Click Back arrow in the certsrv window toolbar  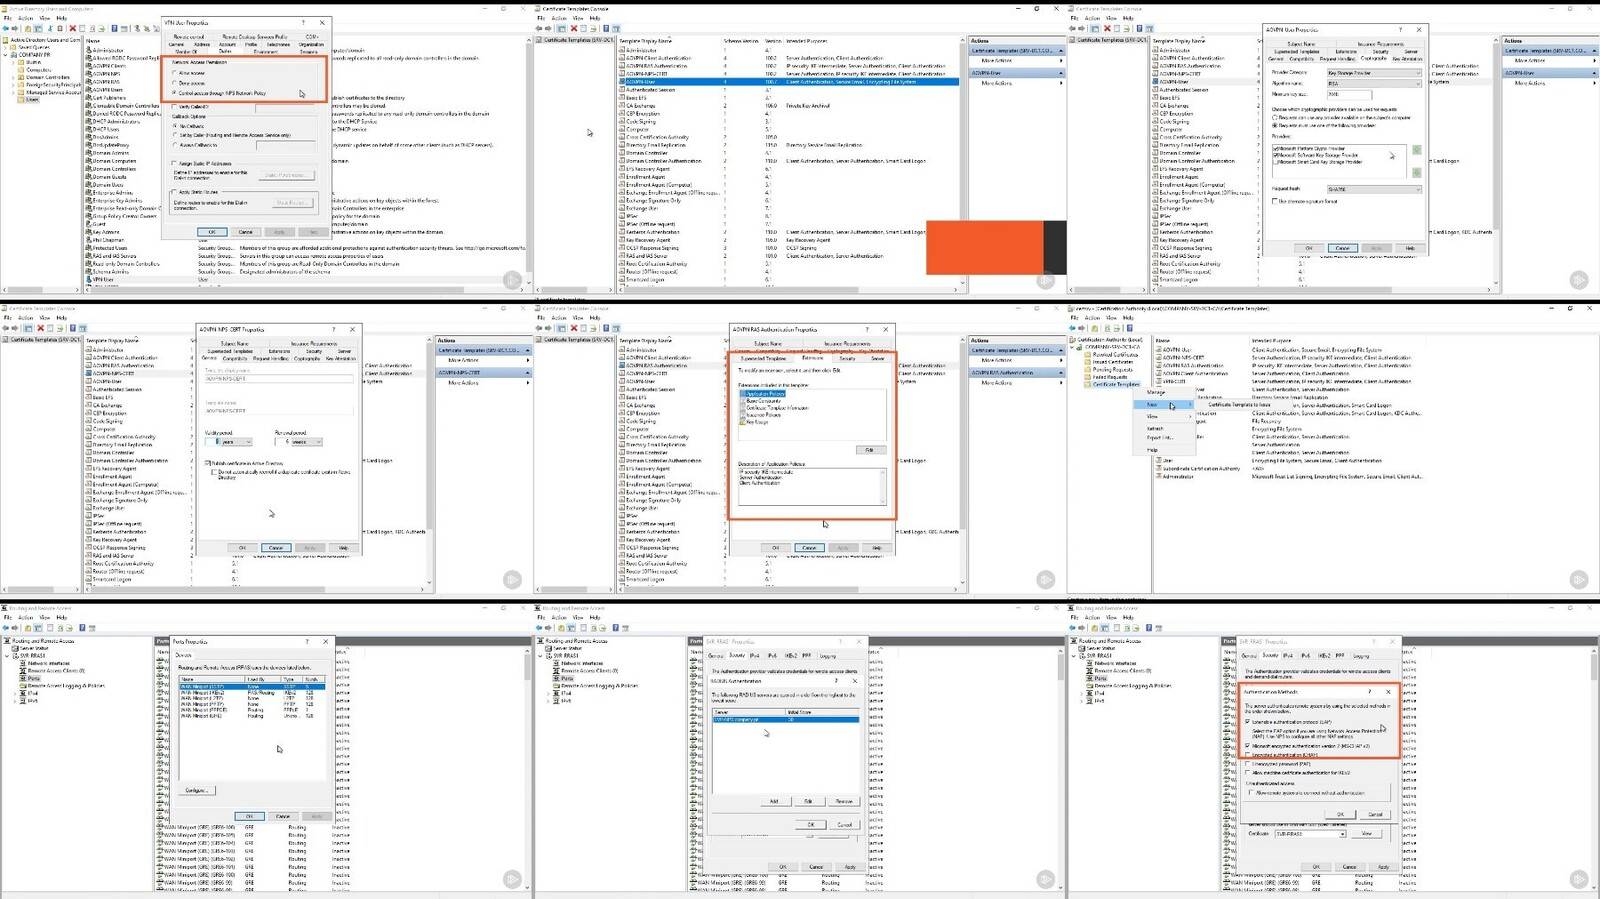tap(1074, 328)
